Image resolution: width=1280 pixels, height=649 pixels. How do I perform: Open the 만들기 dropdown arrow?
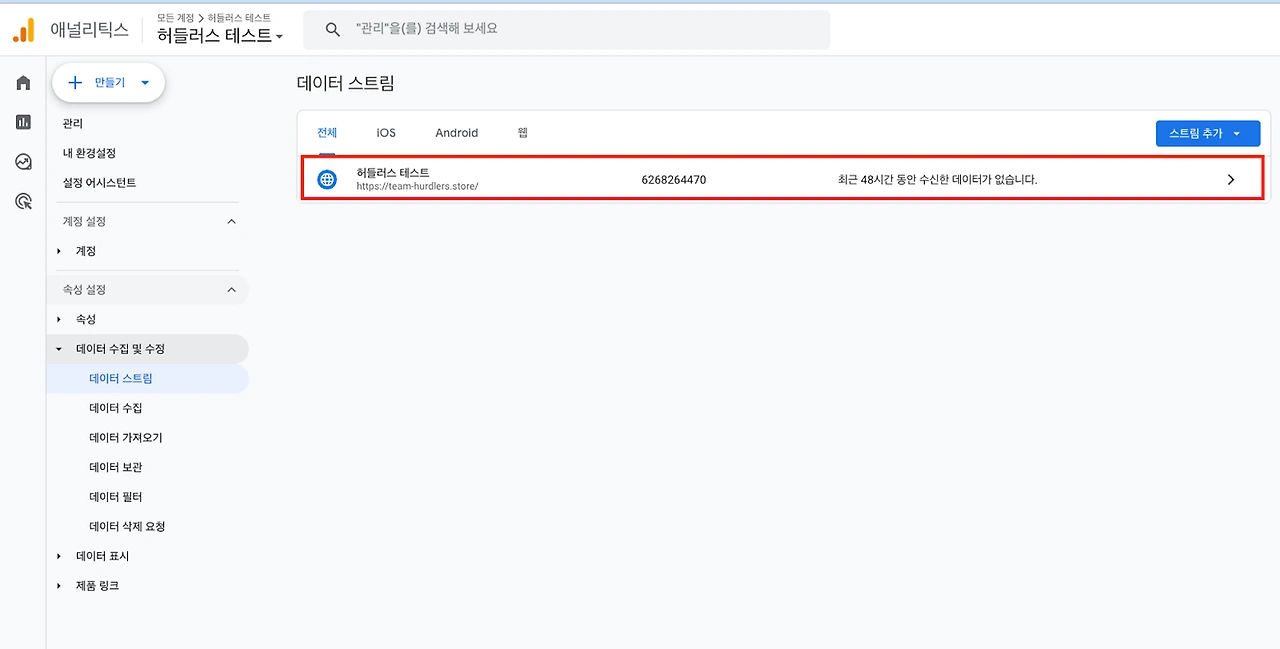click(x=145, y=83)
